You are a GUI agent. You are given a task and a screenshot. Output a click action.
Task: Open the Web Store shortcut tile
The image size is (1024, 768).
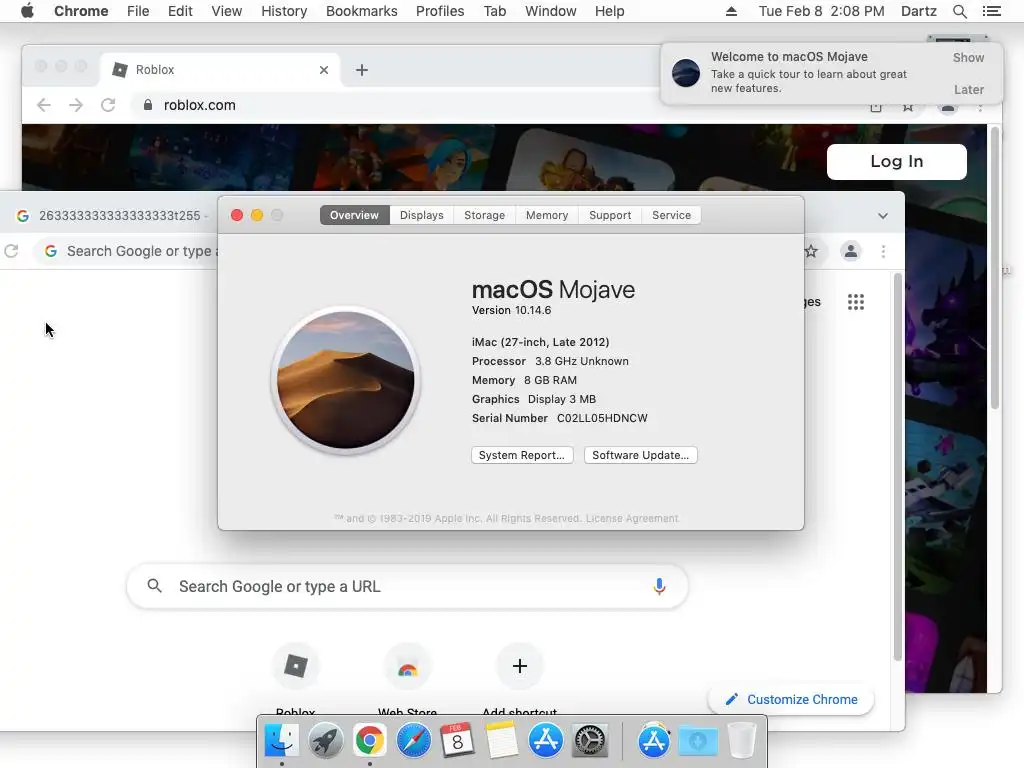pos(408,666)
